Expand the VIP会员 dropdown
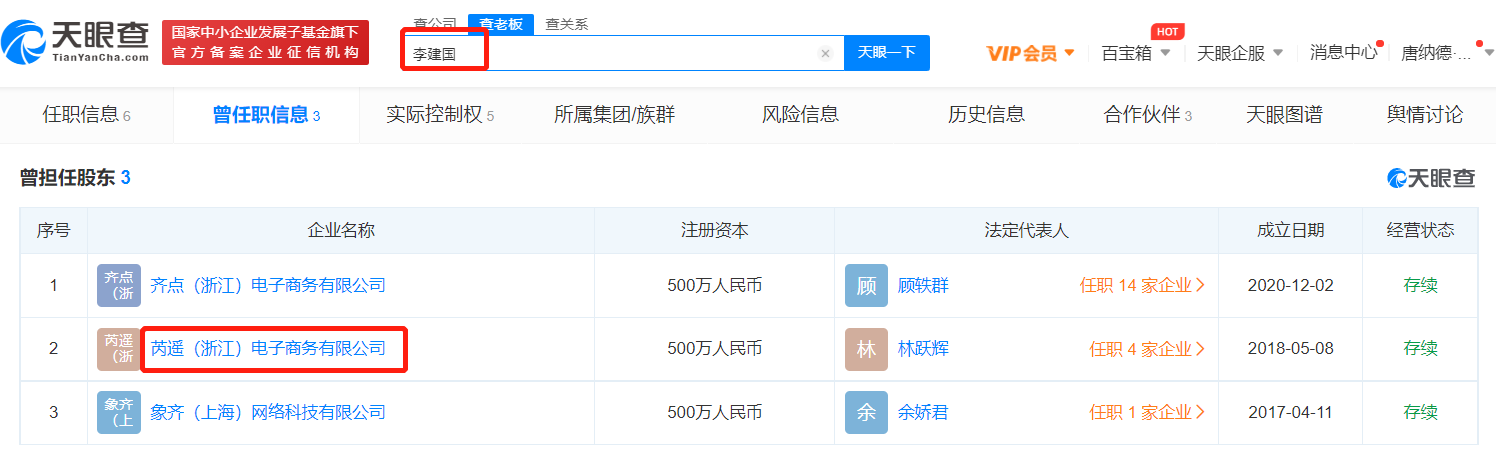Screen dimensions: 1496x470 [x=1030, y=53]
